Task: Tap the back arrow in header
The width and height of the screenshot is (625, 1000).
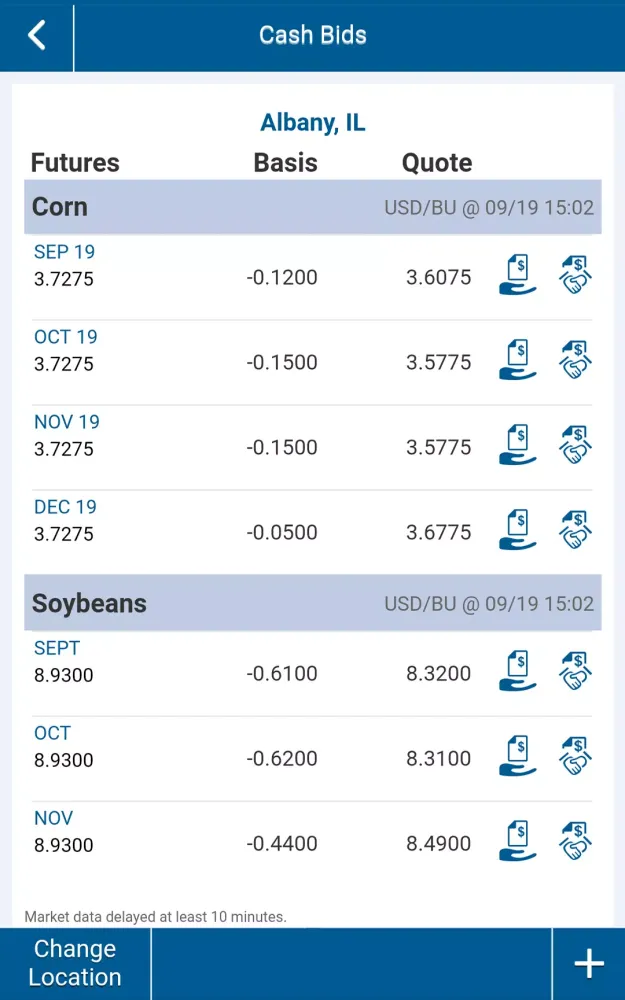Action: (36, 34)
